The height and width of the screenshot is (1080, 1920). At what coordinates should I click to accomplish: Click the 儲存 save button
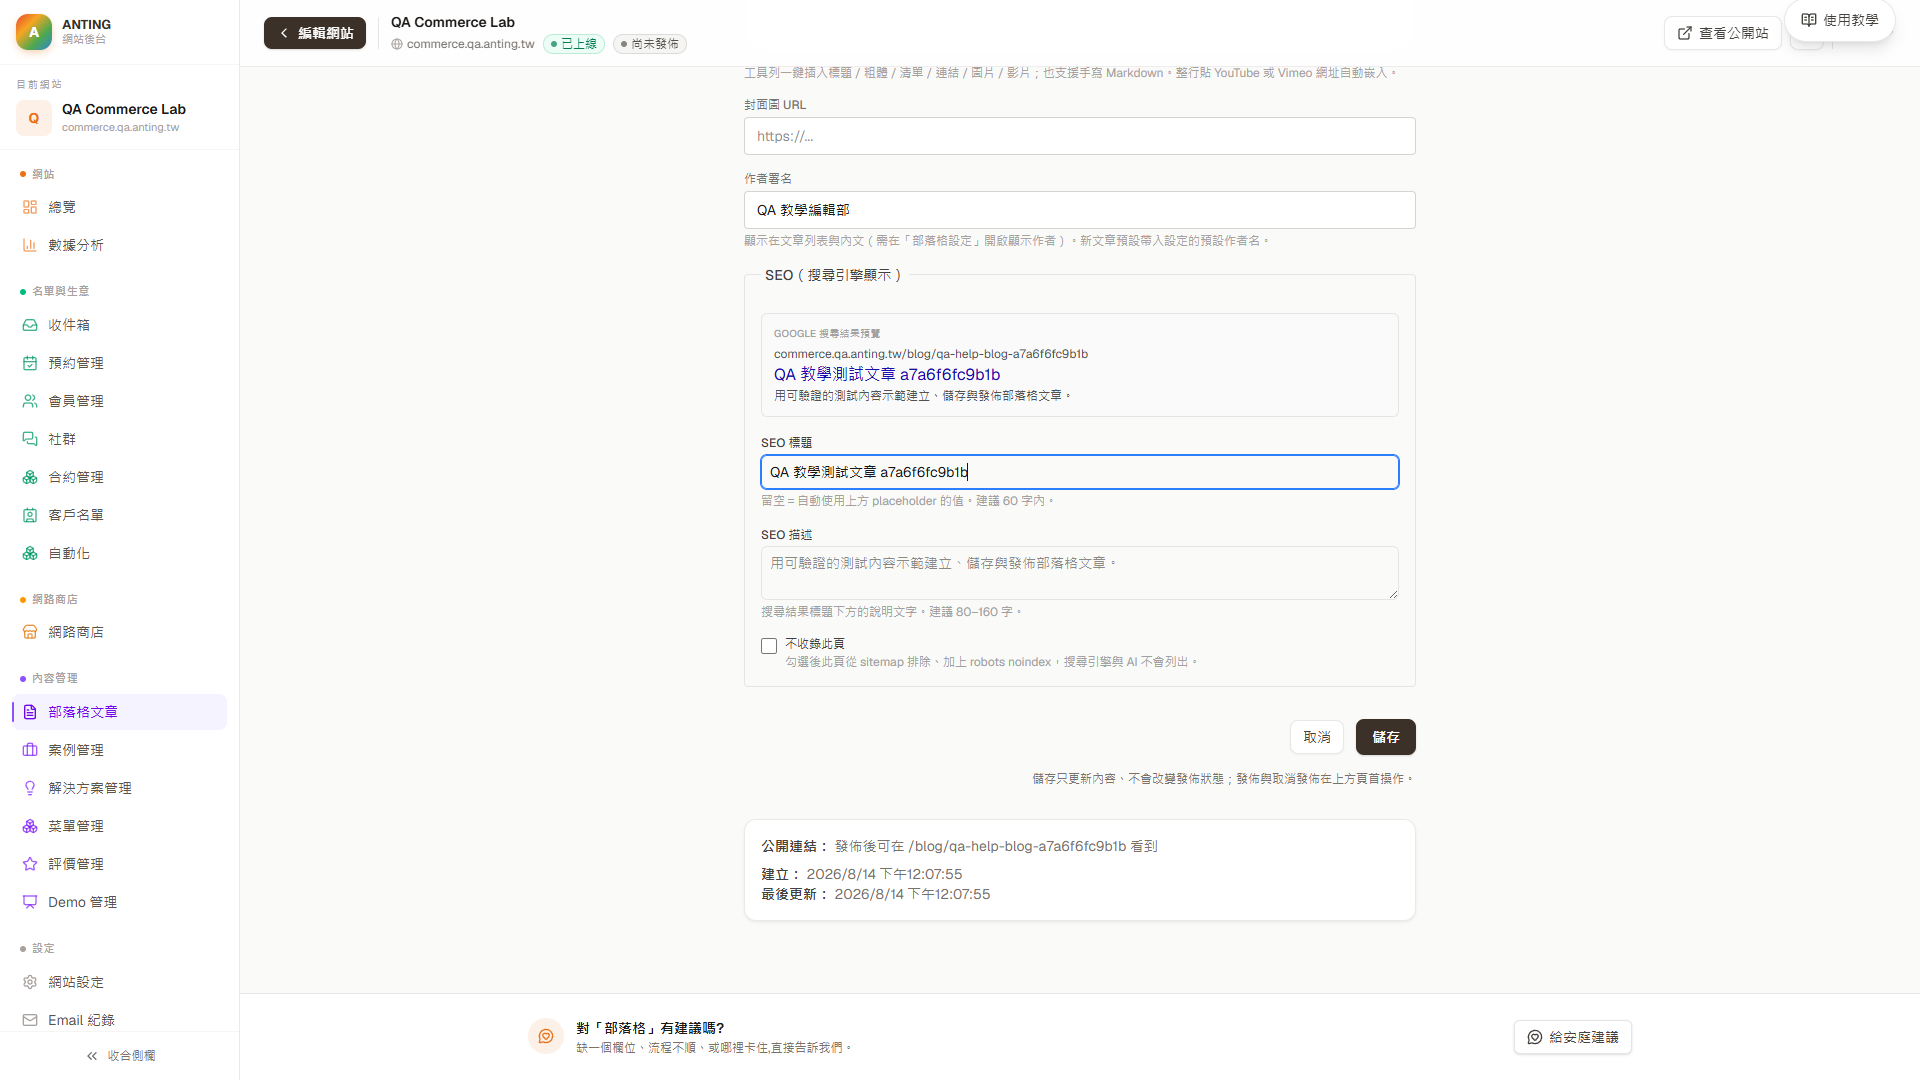tap(1386, 737)
